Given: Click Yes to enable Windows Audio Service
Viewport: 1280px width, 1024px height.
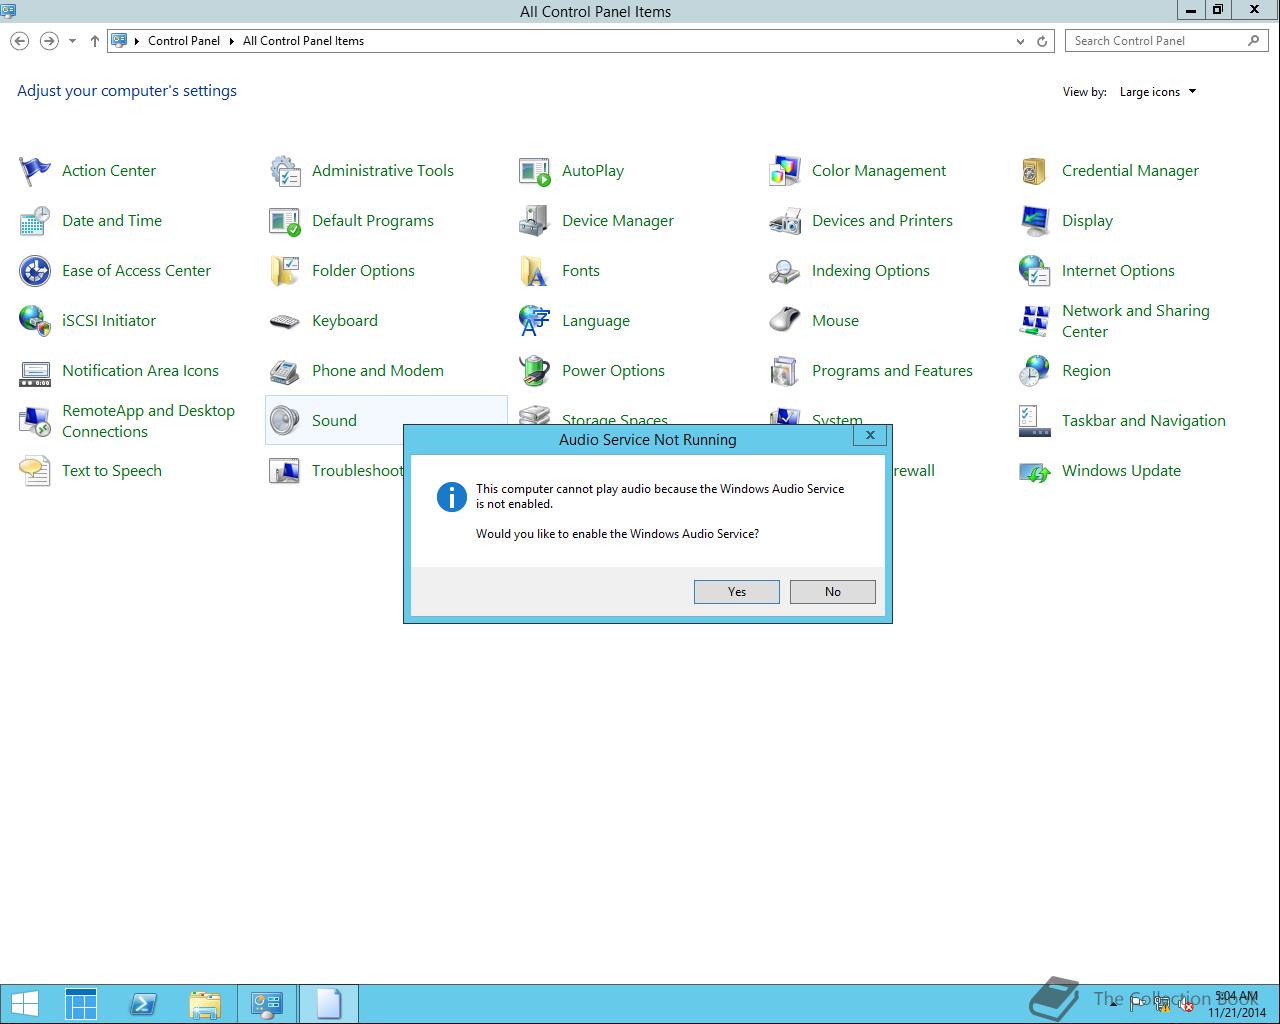Looking at the screenshot, I should pyautogui.click(x=737, y=592).
